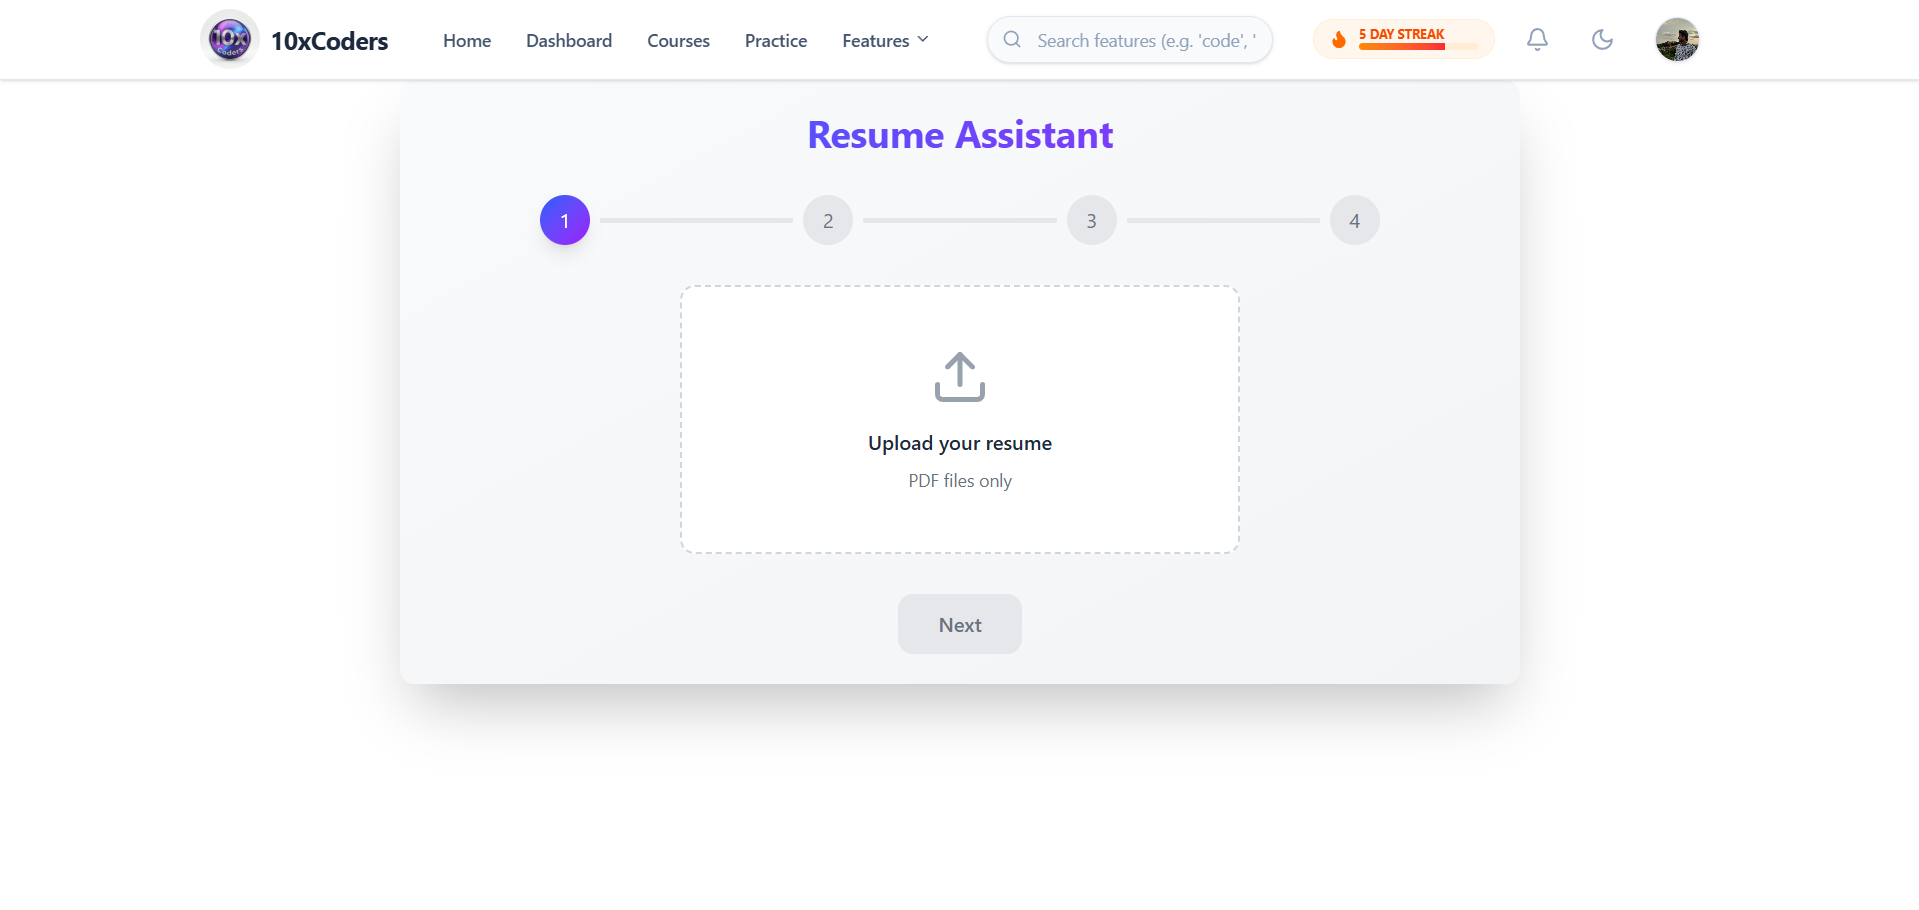Open the Dashboard page

[569, 40]
